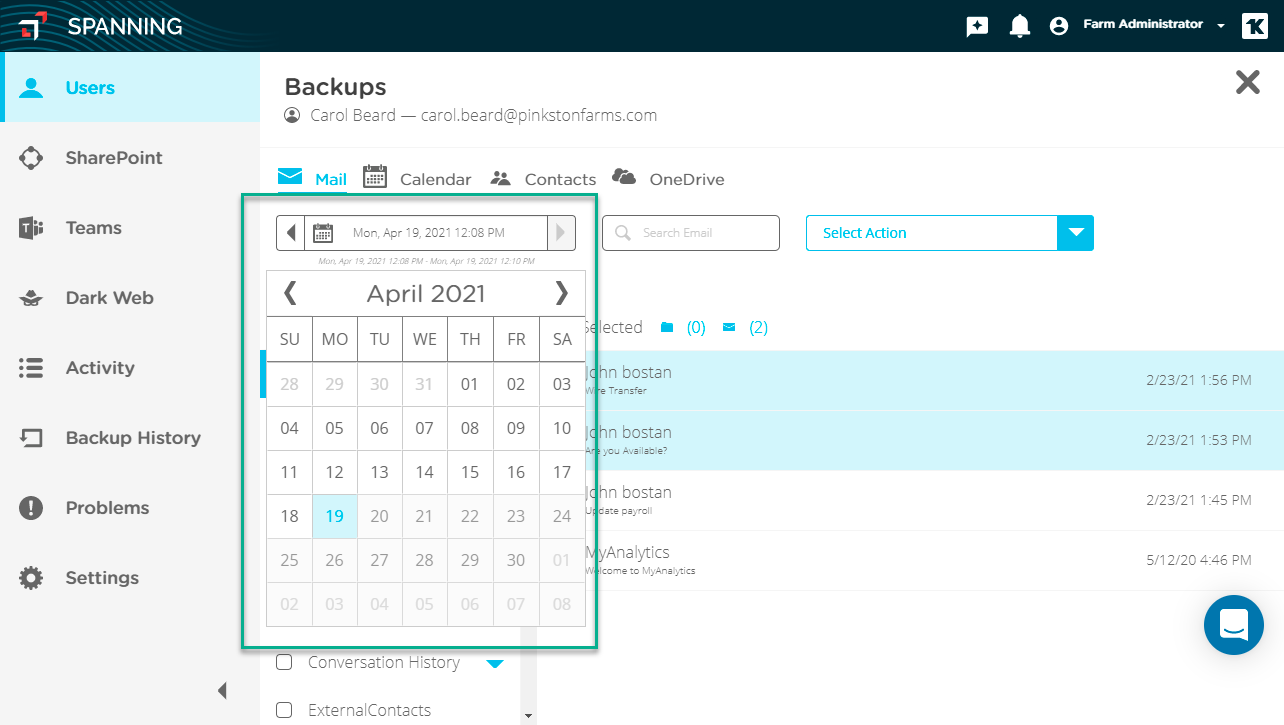1284x725 pixels.
Task: Open the Activity list icon
Action: pos(31,368)
